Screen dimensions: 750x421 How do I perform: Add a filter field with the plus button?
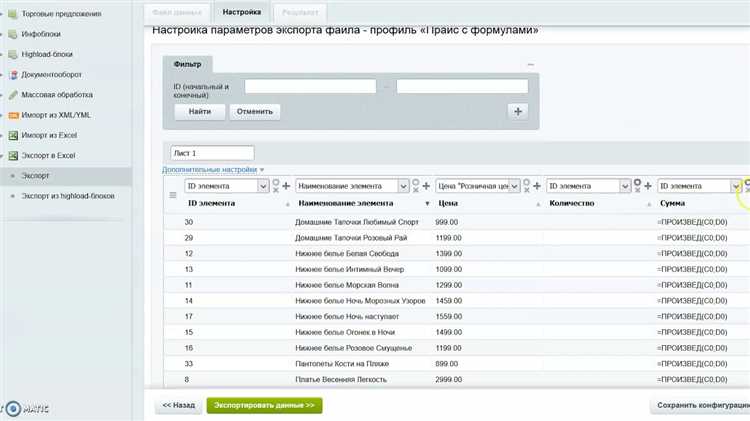(518, 111)
